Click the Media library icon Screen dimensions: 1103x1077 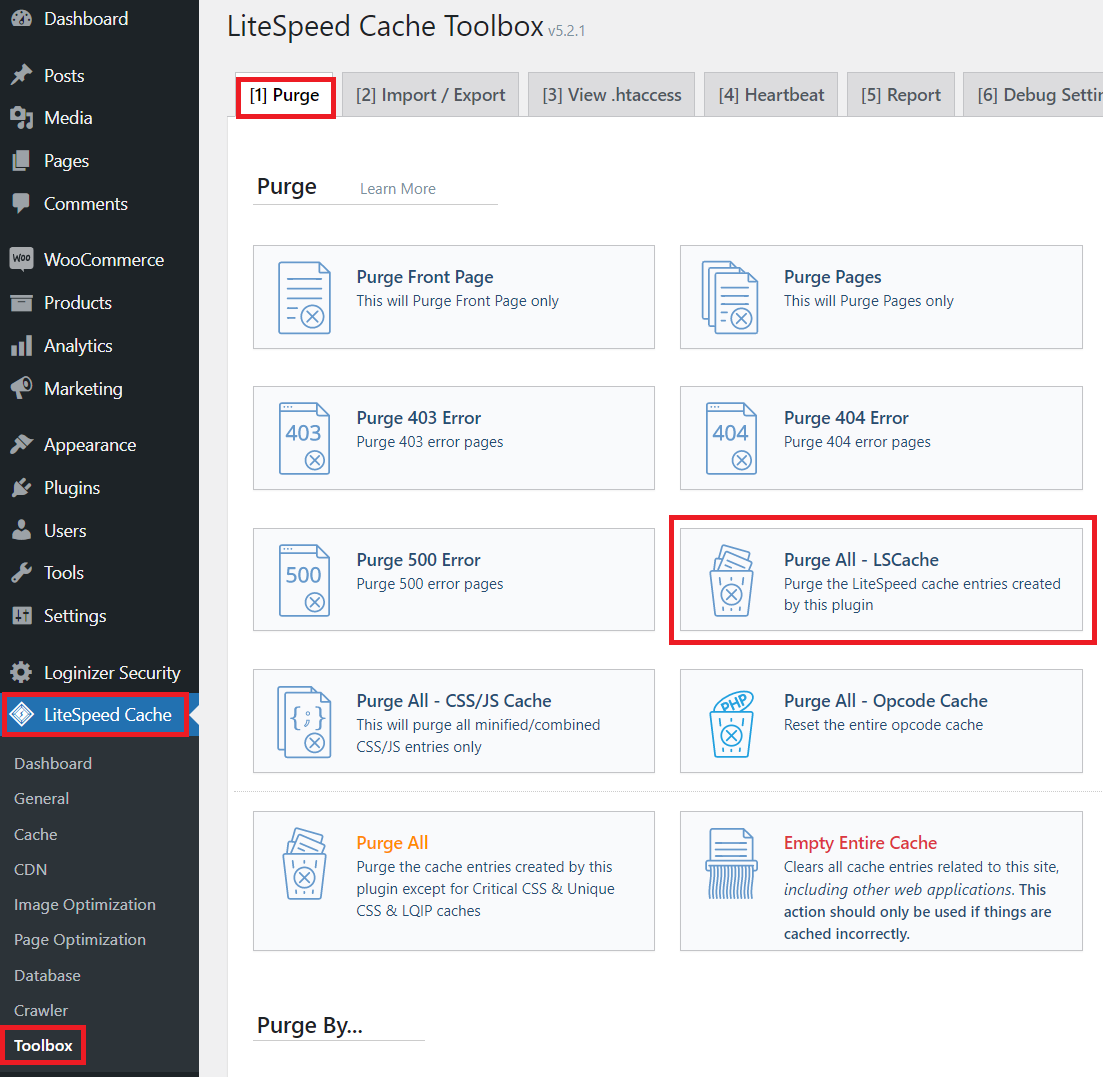tap(22, 118)
